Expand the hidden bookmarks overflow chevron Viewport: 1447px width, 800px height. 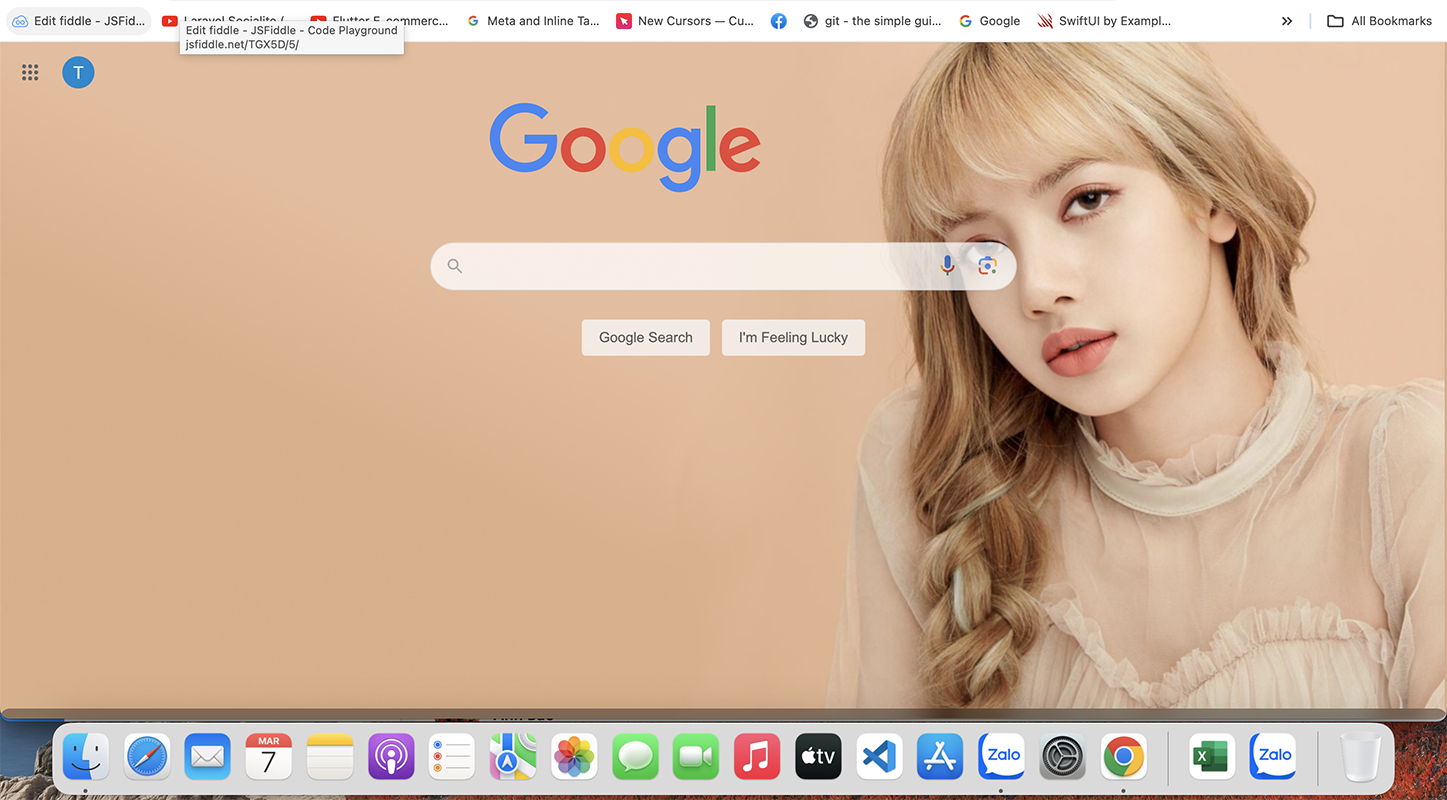[x=1287, y=20]
